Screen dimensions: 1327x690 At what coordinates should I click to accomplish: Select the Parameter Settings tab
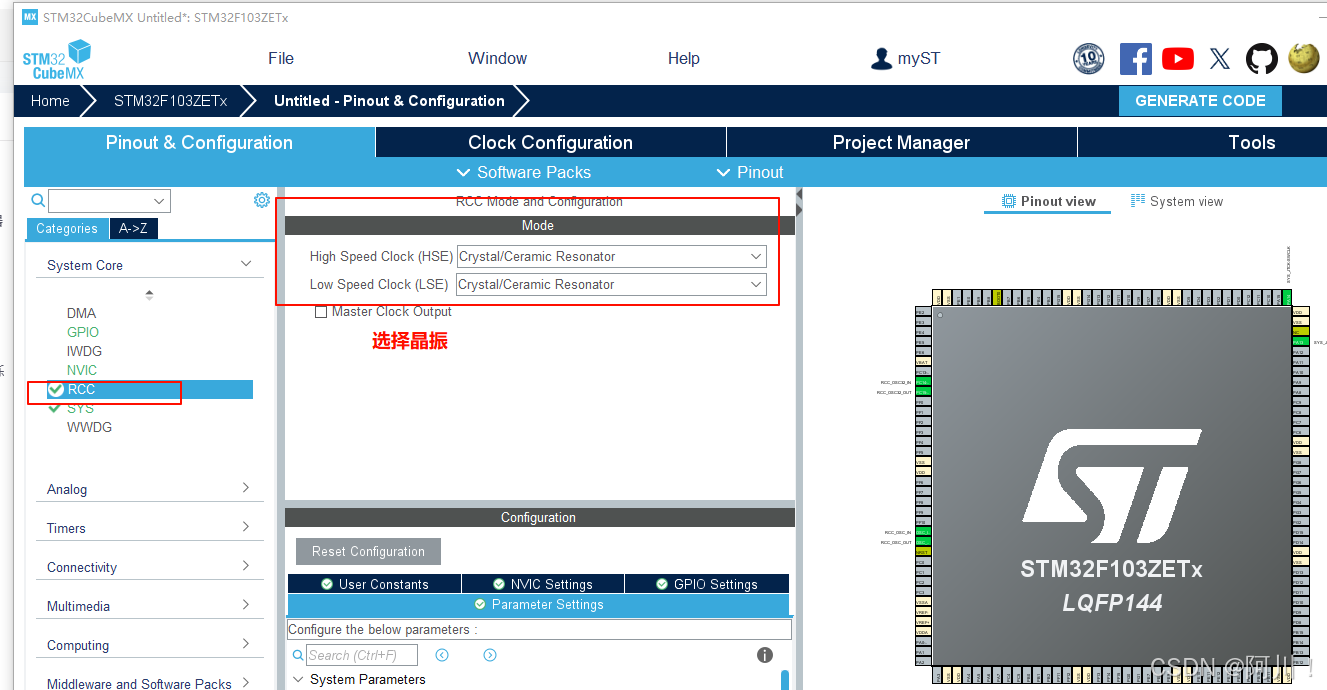538,604
